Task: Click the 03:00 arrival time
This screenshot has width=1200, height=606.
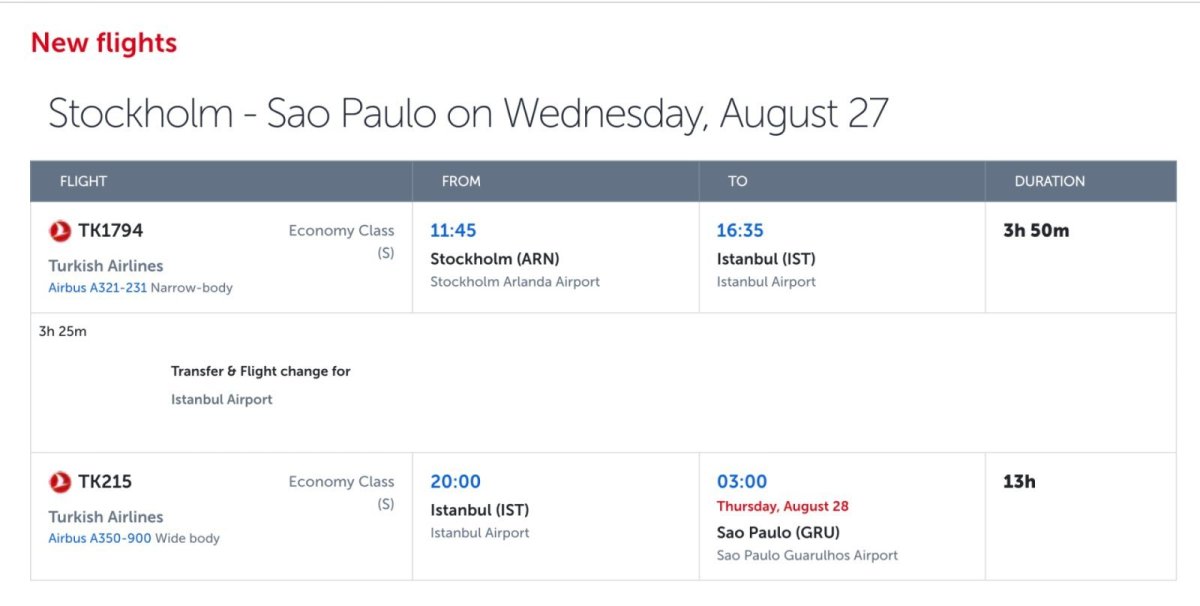Action: [x=742, y=482]
